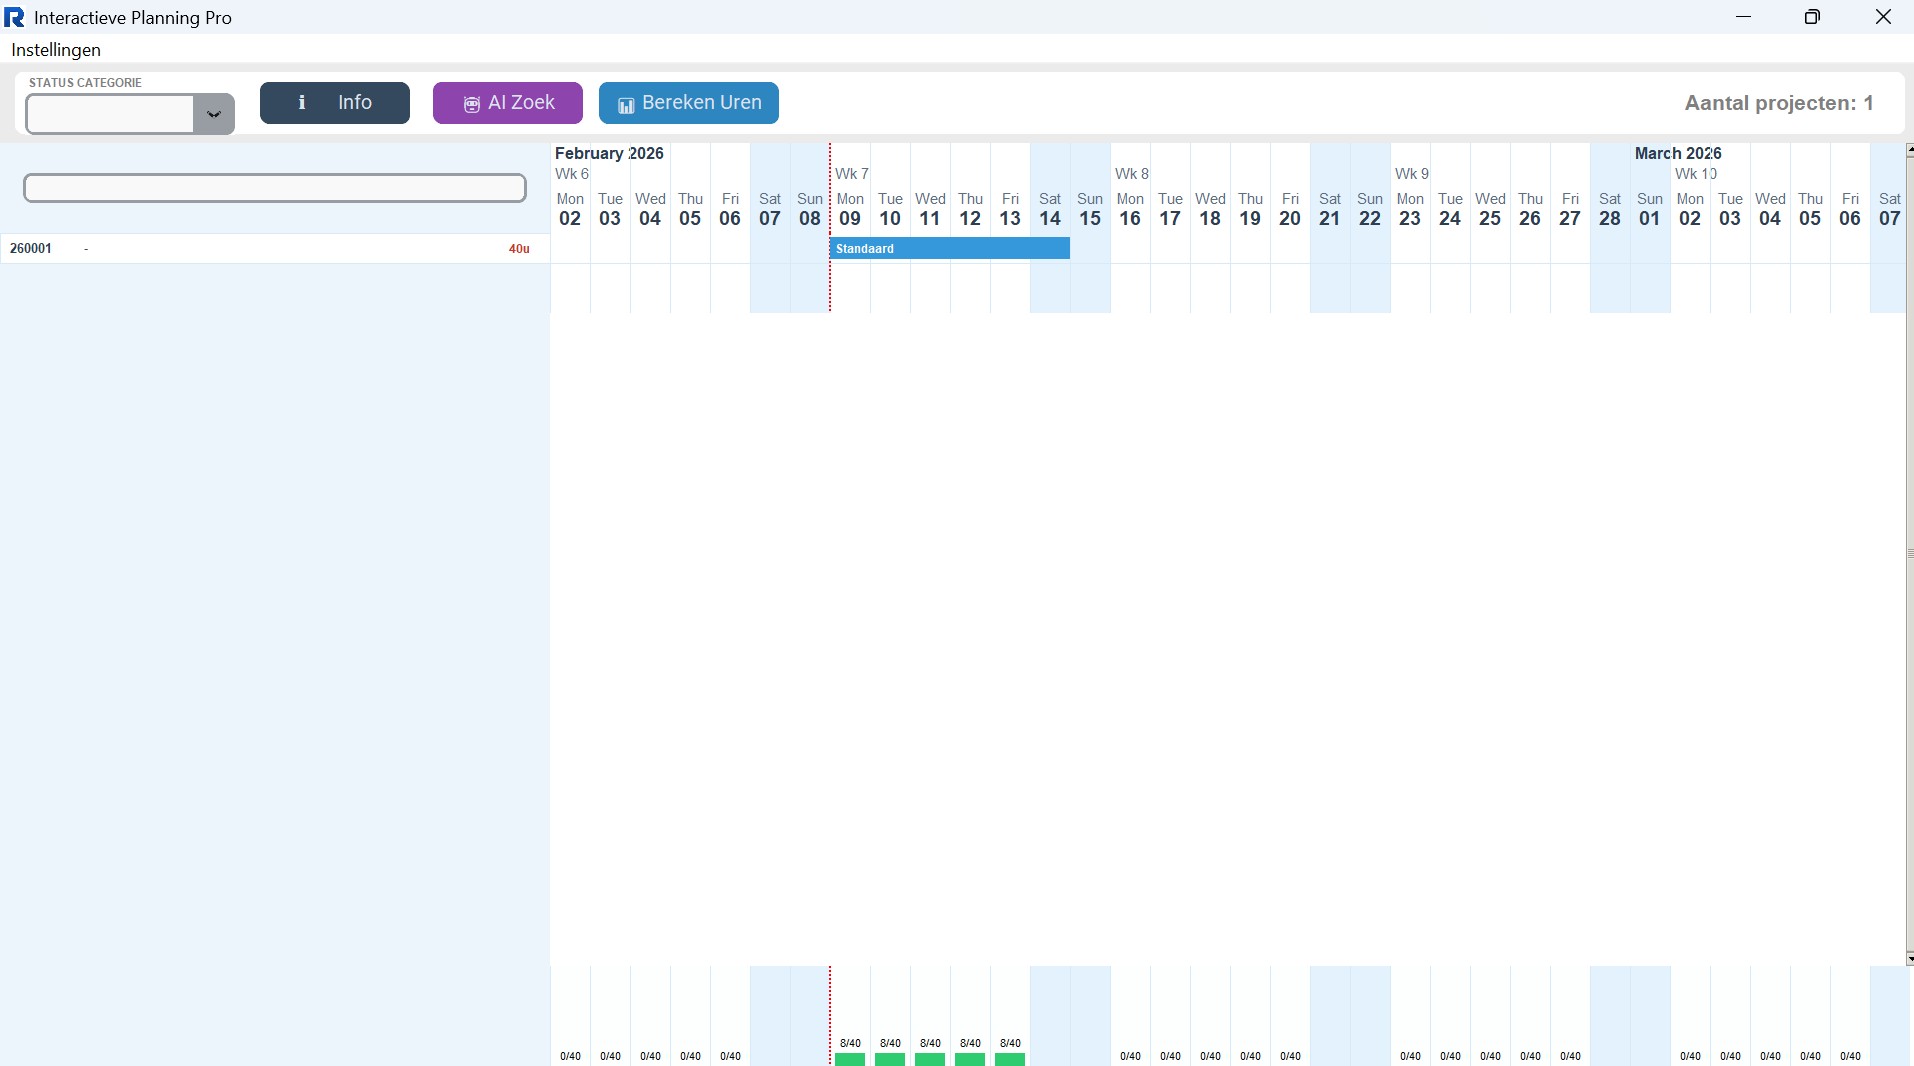The height and width of the screenshot is (1066, 1914).
Task: Click the Interactieve Planning Pro app logo
Action: [x=15, y=17]
